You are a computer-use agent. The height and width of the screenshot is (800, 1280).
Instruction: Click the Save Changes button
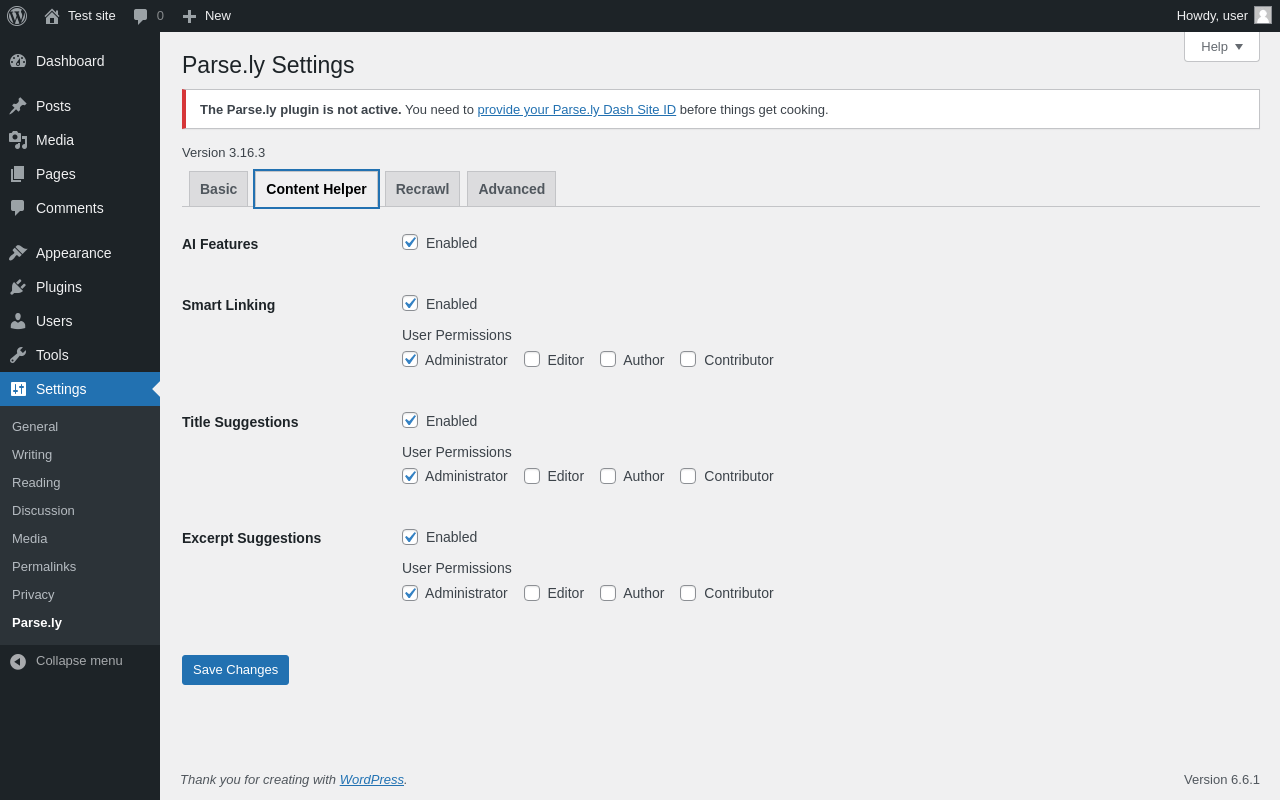click(235, 670)
